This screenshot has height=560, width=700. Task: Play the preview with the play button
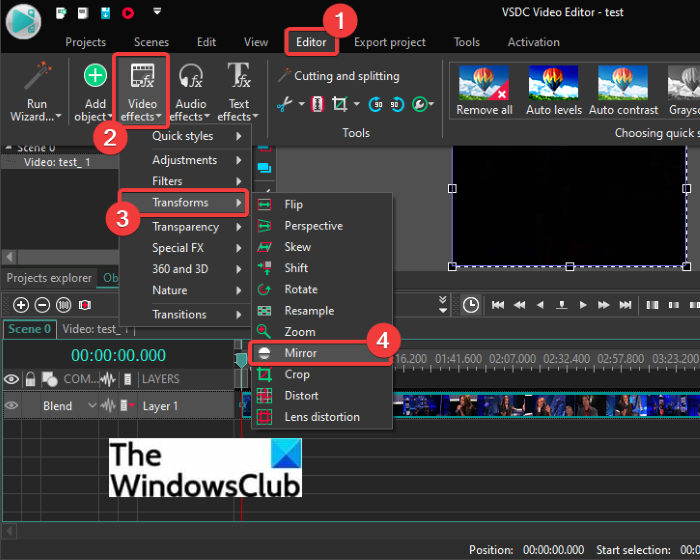click(x=583, y=305)
